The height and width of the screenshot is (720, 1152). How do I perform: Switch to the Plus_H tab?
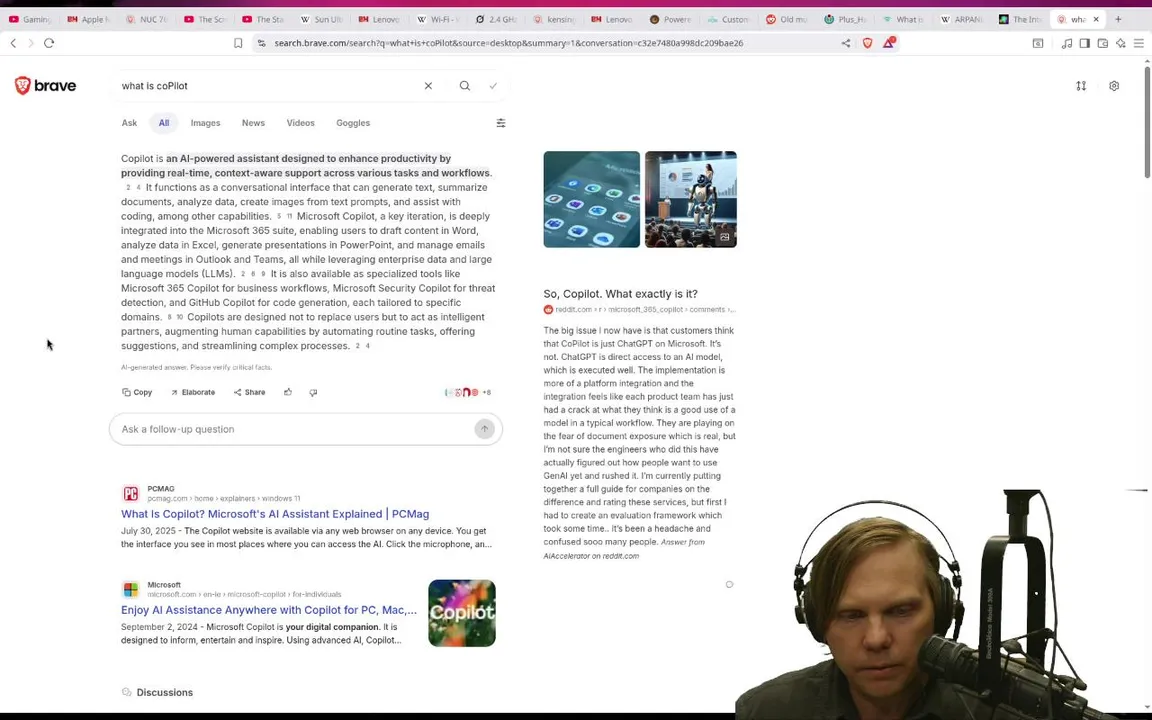(x=845, y=19)
